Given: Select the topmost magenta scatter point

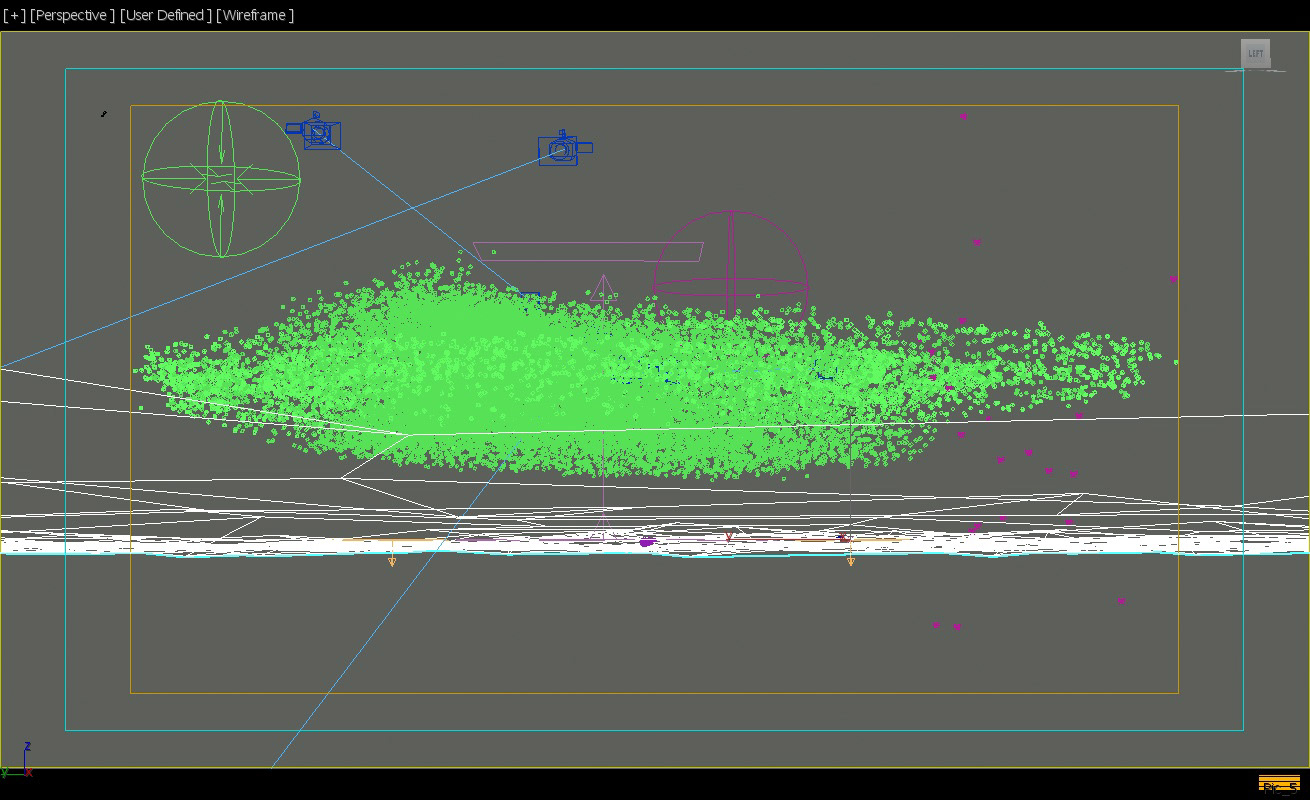Looking at the screenshot, I should click(963, 116).
